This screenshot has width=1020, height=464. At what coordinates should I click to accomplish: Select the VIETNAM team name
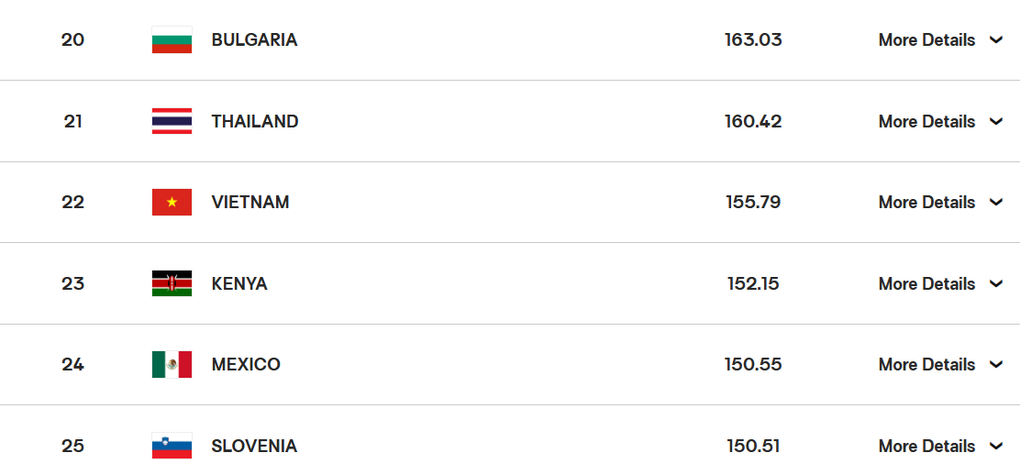[x=250, y=202]
